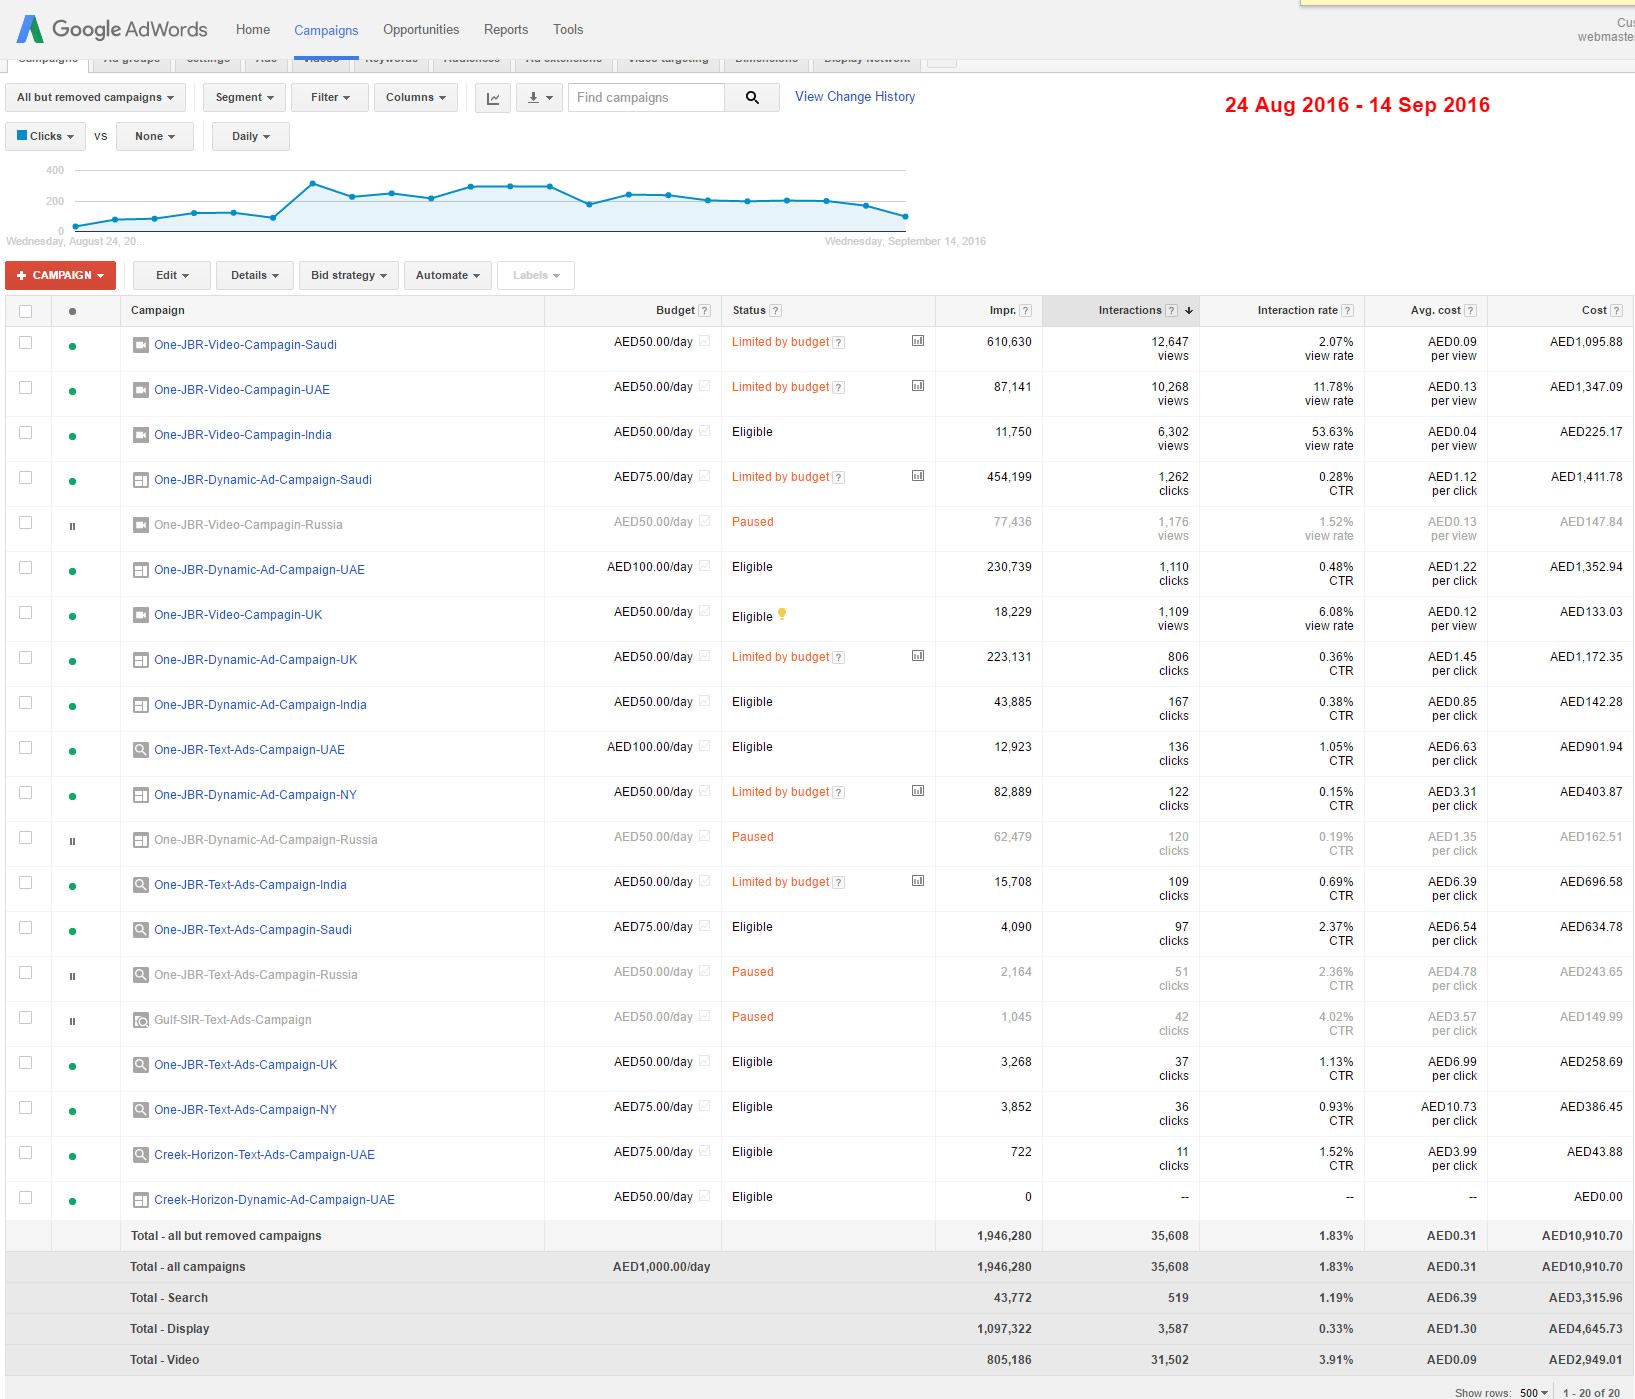Viewport: 1635px width, 1399px height.
Task: Click the Budget column help icon
Action: coord(704,311)
